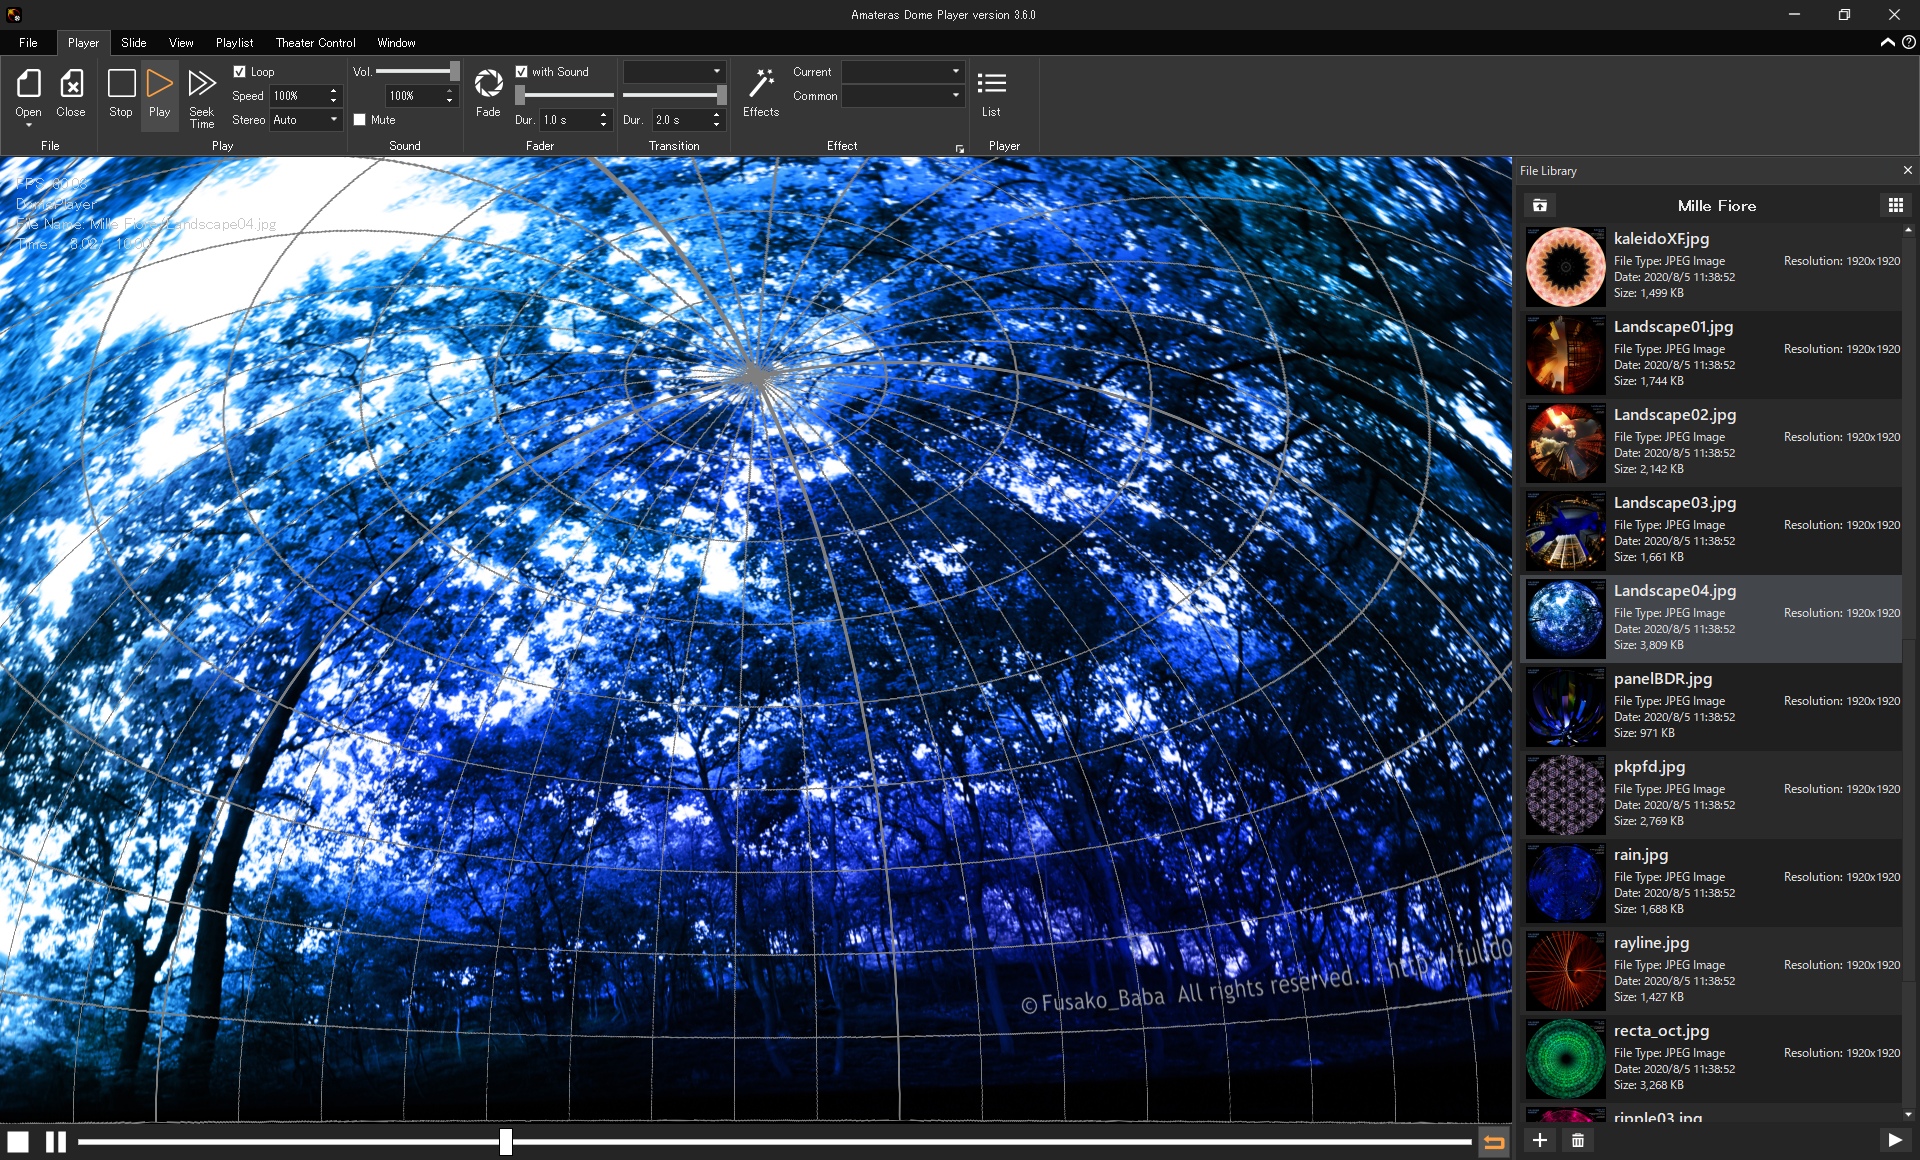Collapse the ribbon with the chevron icon

[x=1887, y=42]
